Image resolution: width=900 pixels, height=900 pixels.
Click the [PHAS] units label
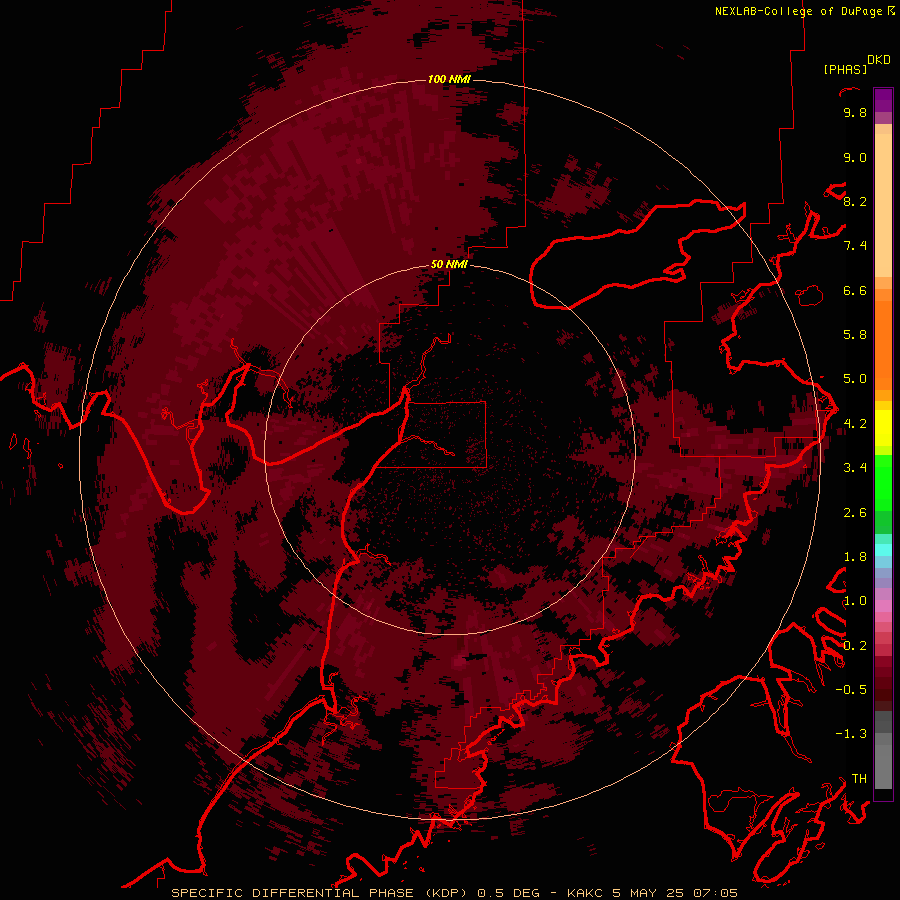pos(845,70)
